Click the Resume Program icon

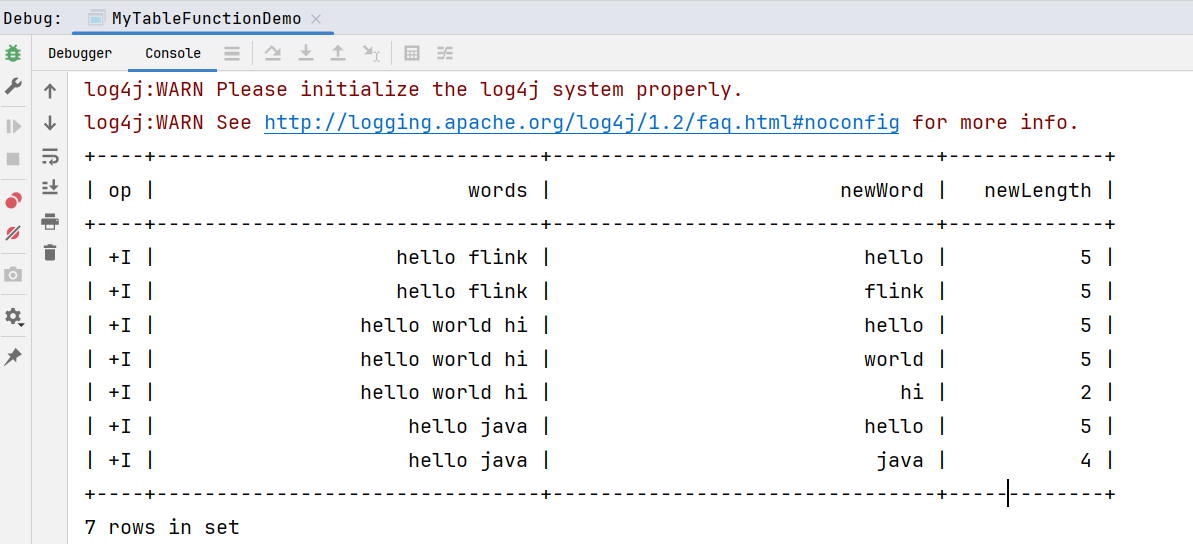pos(13,126)
